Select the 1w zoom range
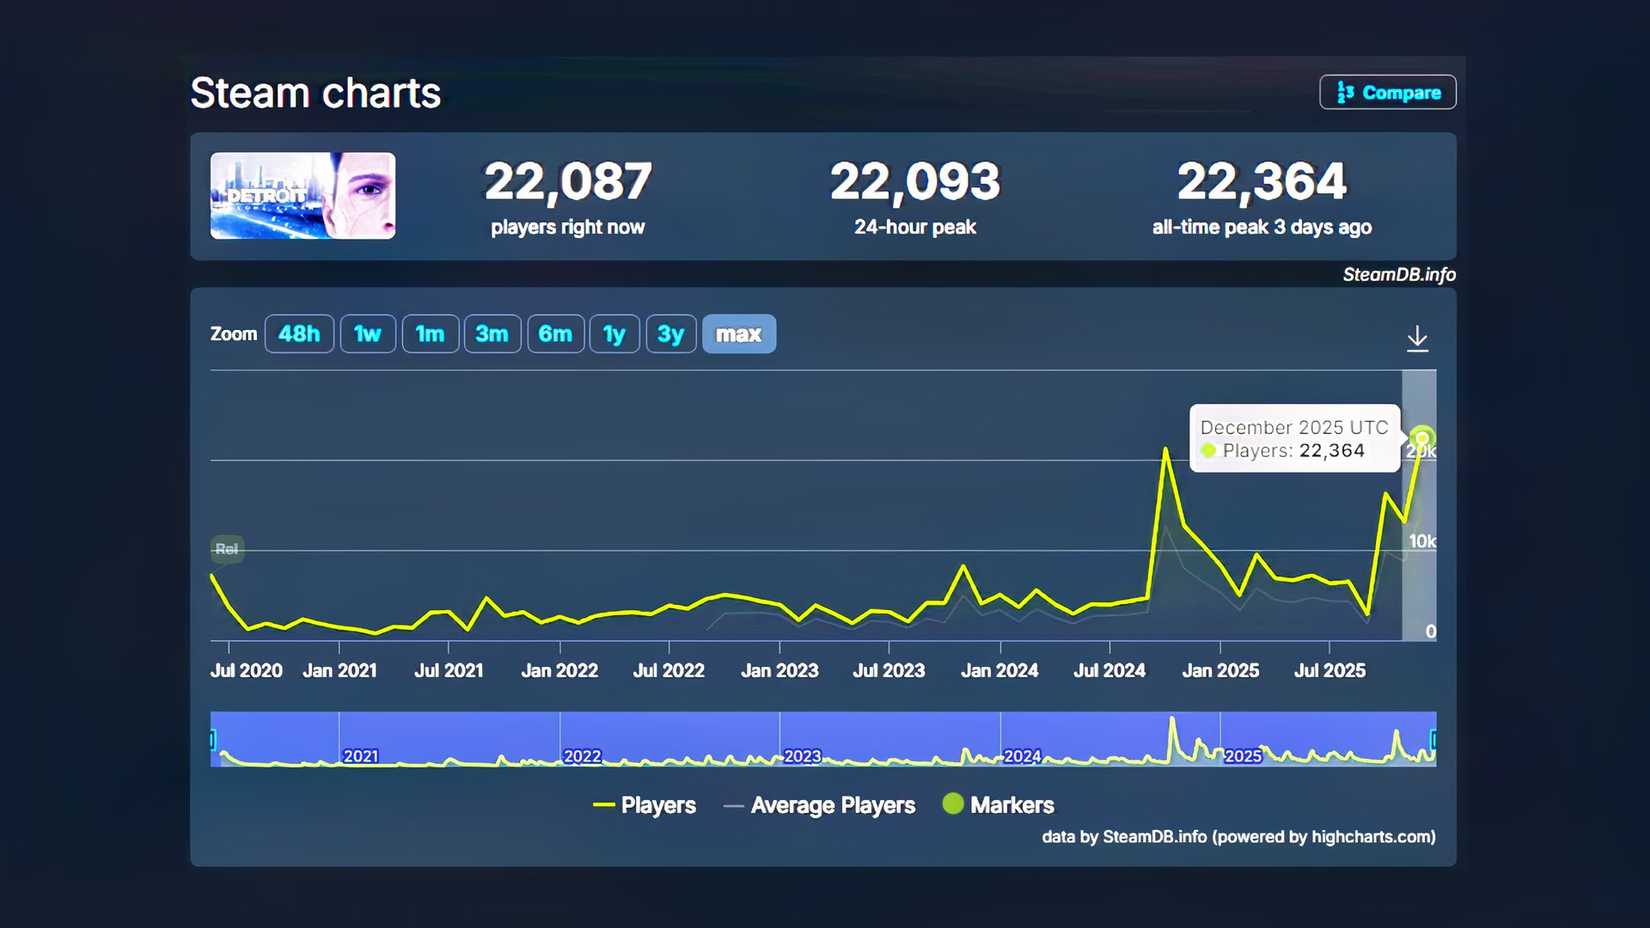The width and height of the screenshot is (1650, 928). click(x=367, y=334)
